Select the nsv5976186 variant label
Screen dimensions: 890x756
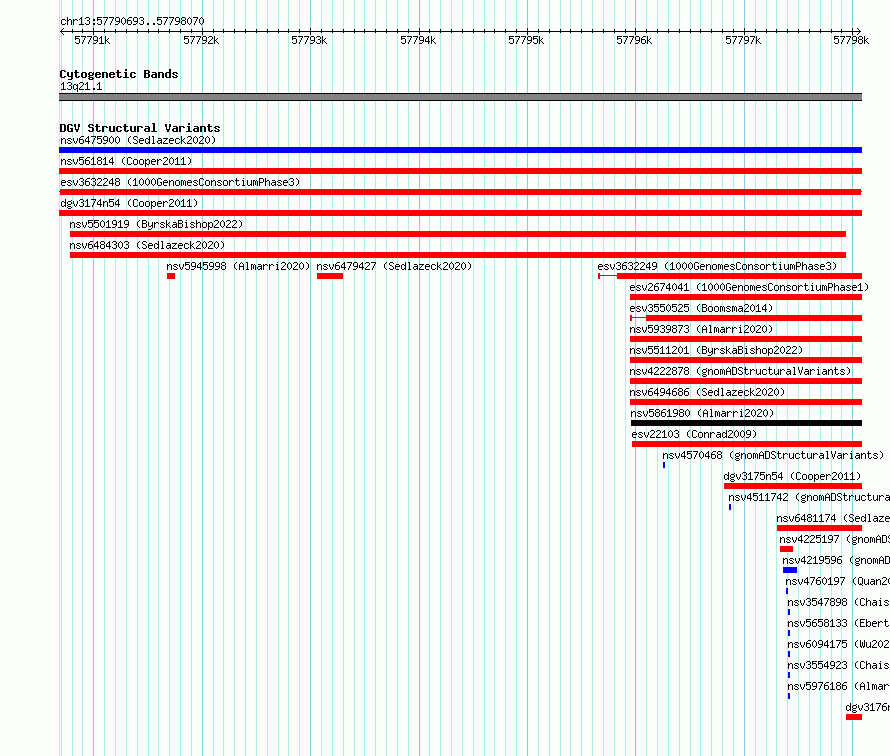pyautogui.click(x=838, y=686)
